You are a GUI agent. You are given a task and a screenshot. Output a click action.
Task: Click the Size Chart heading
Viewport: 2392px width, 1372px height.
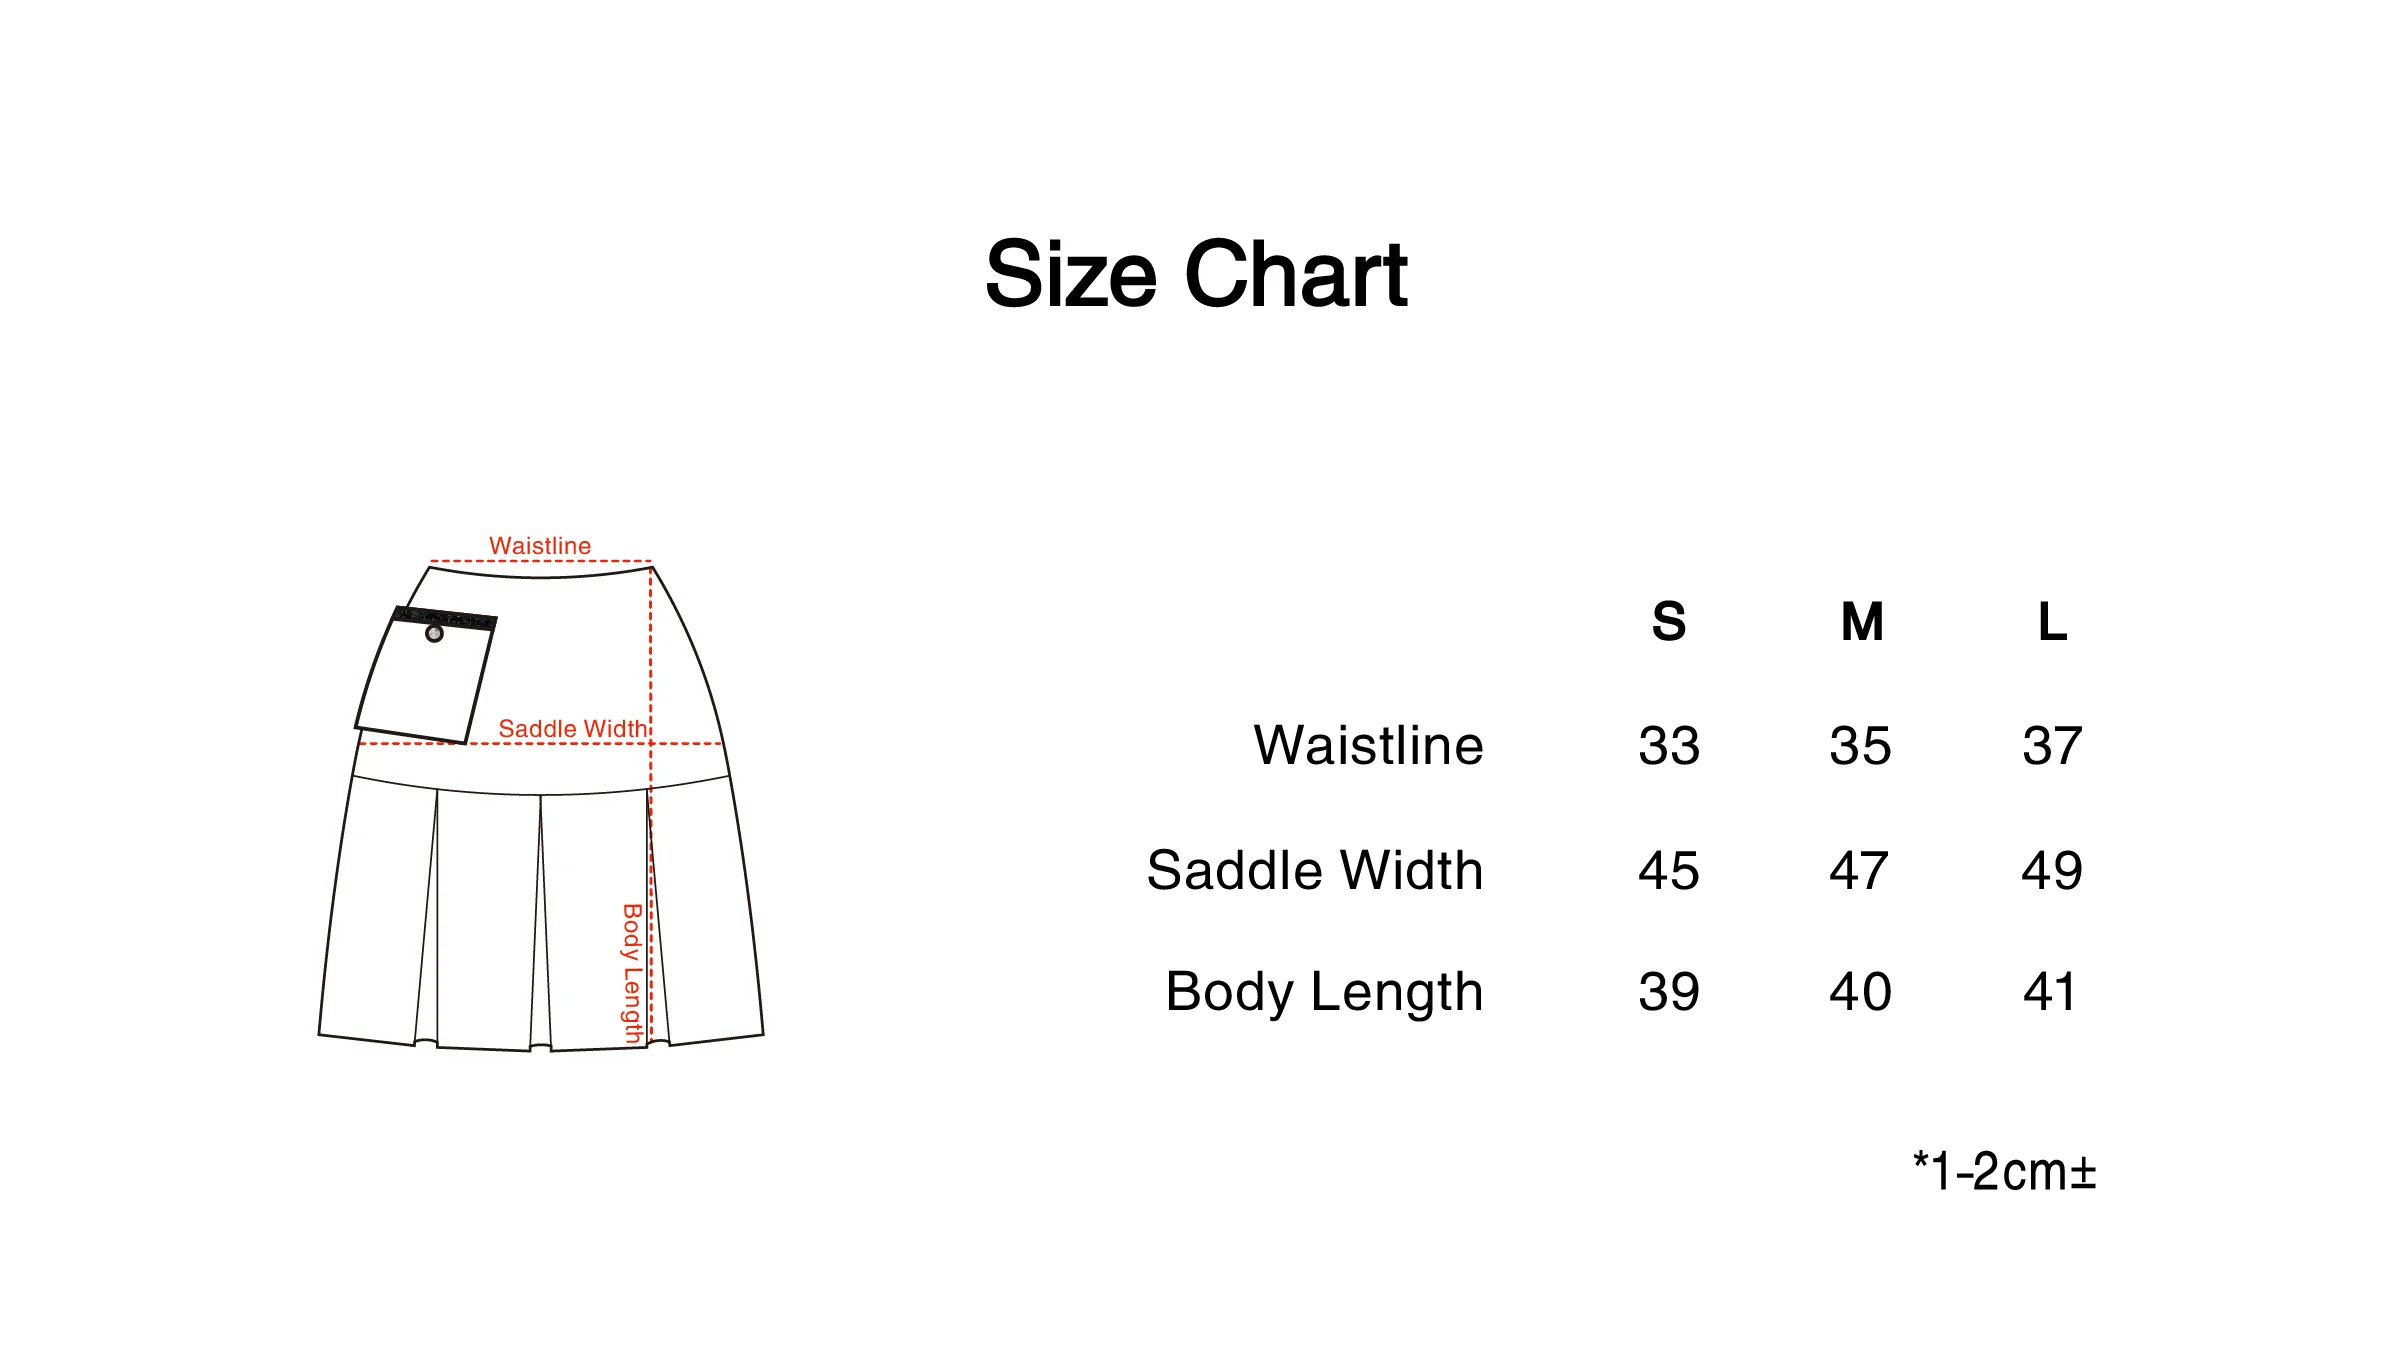click(1196, 275)
